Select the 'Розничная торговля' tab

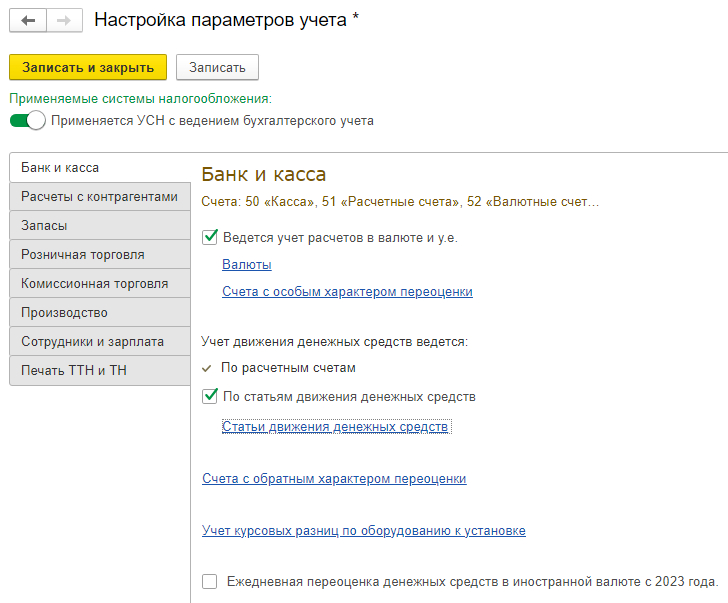point(100,254)
